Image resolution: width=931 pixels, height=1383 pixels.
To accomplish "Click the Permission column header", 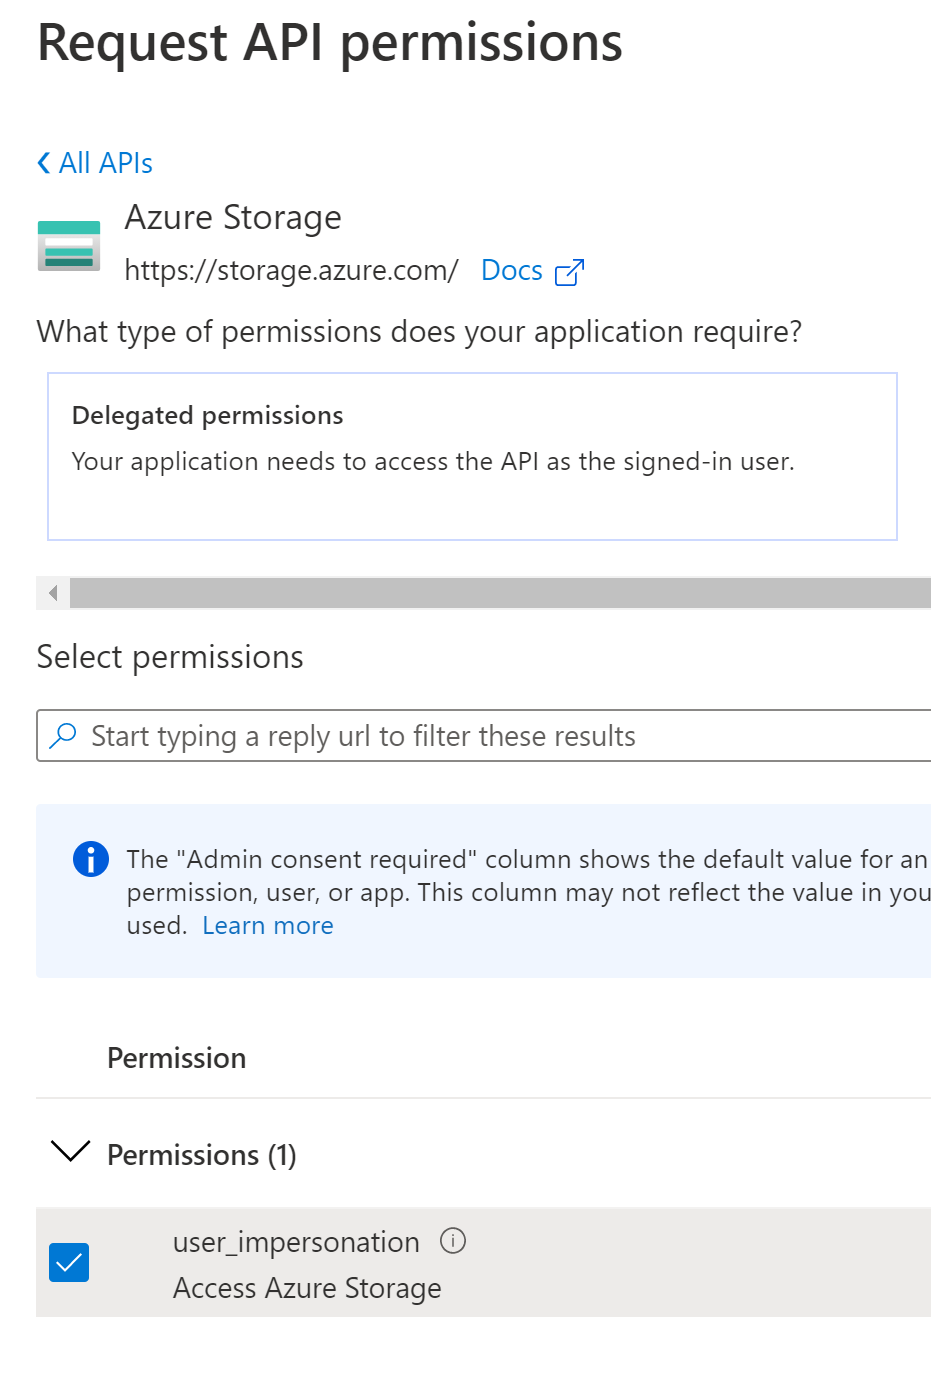I will click(176, 1057).
